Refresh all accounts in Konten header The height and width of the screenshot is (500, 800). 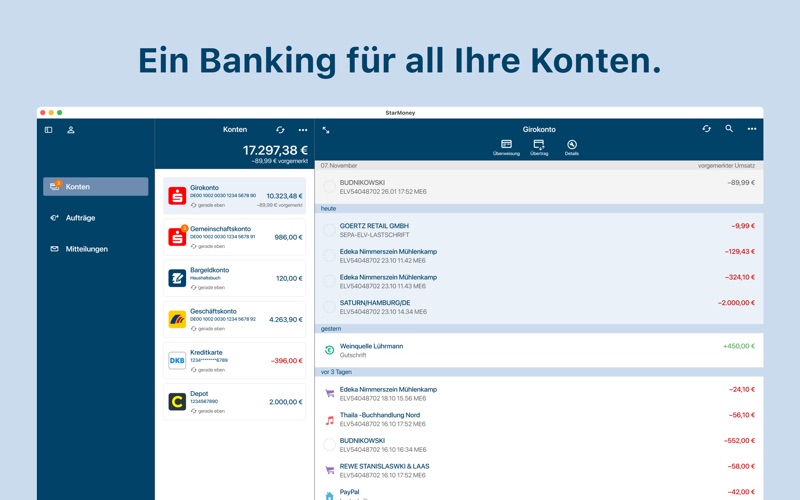[x=280, y=130]
